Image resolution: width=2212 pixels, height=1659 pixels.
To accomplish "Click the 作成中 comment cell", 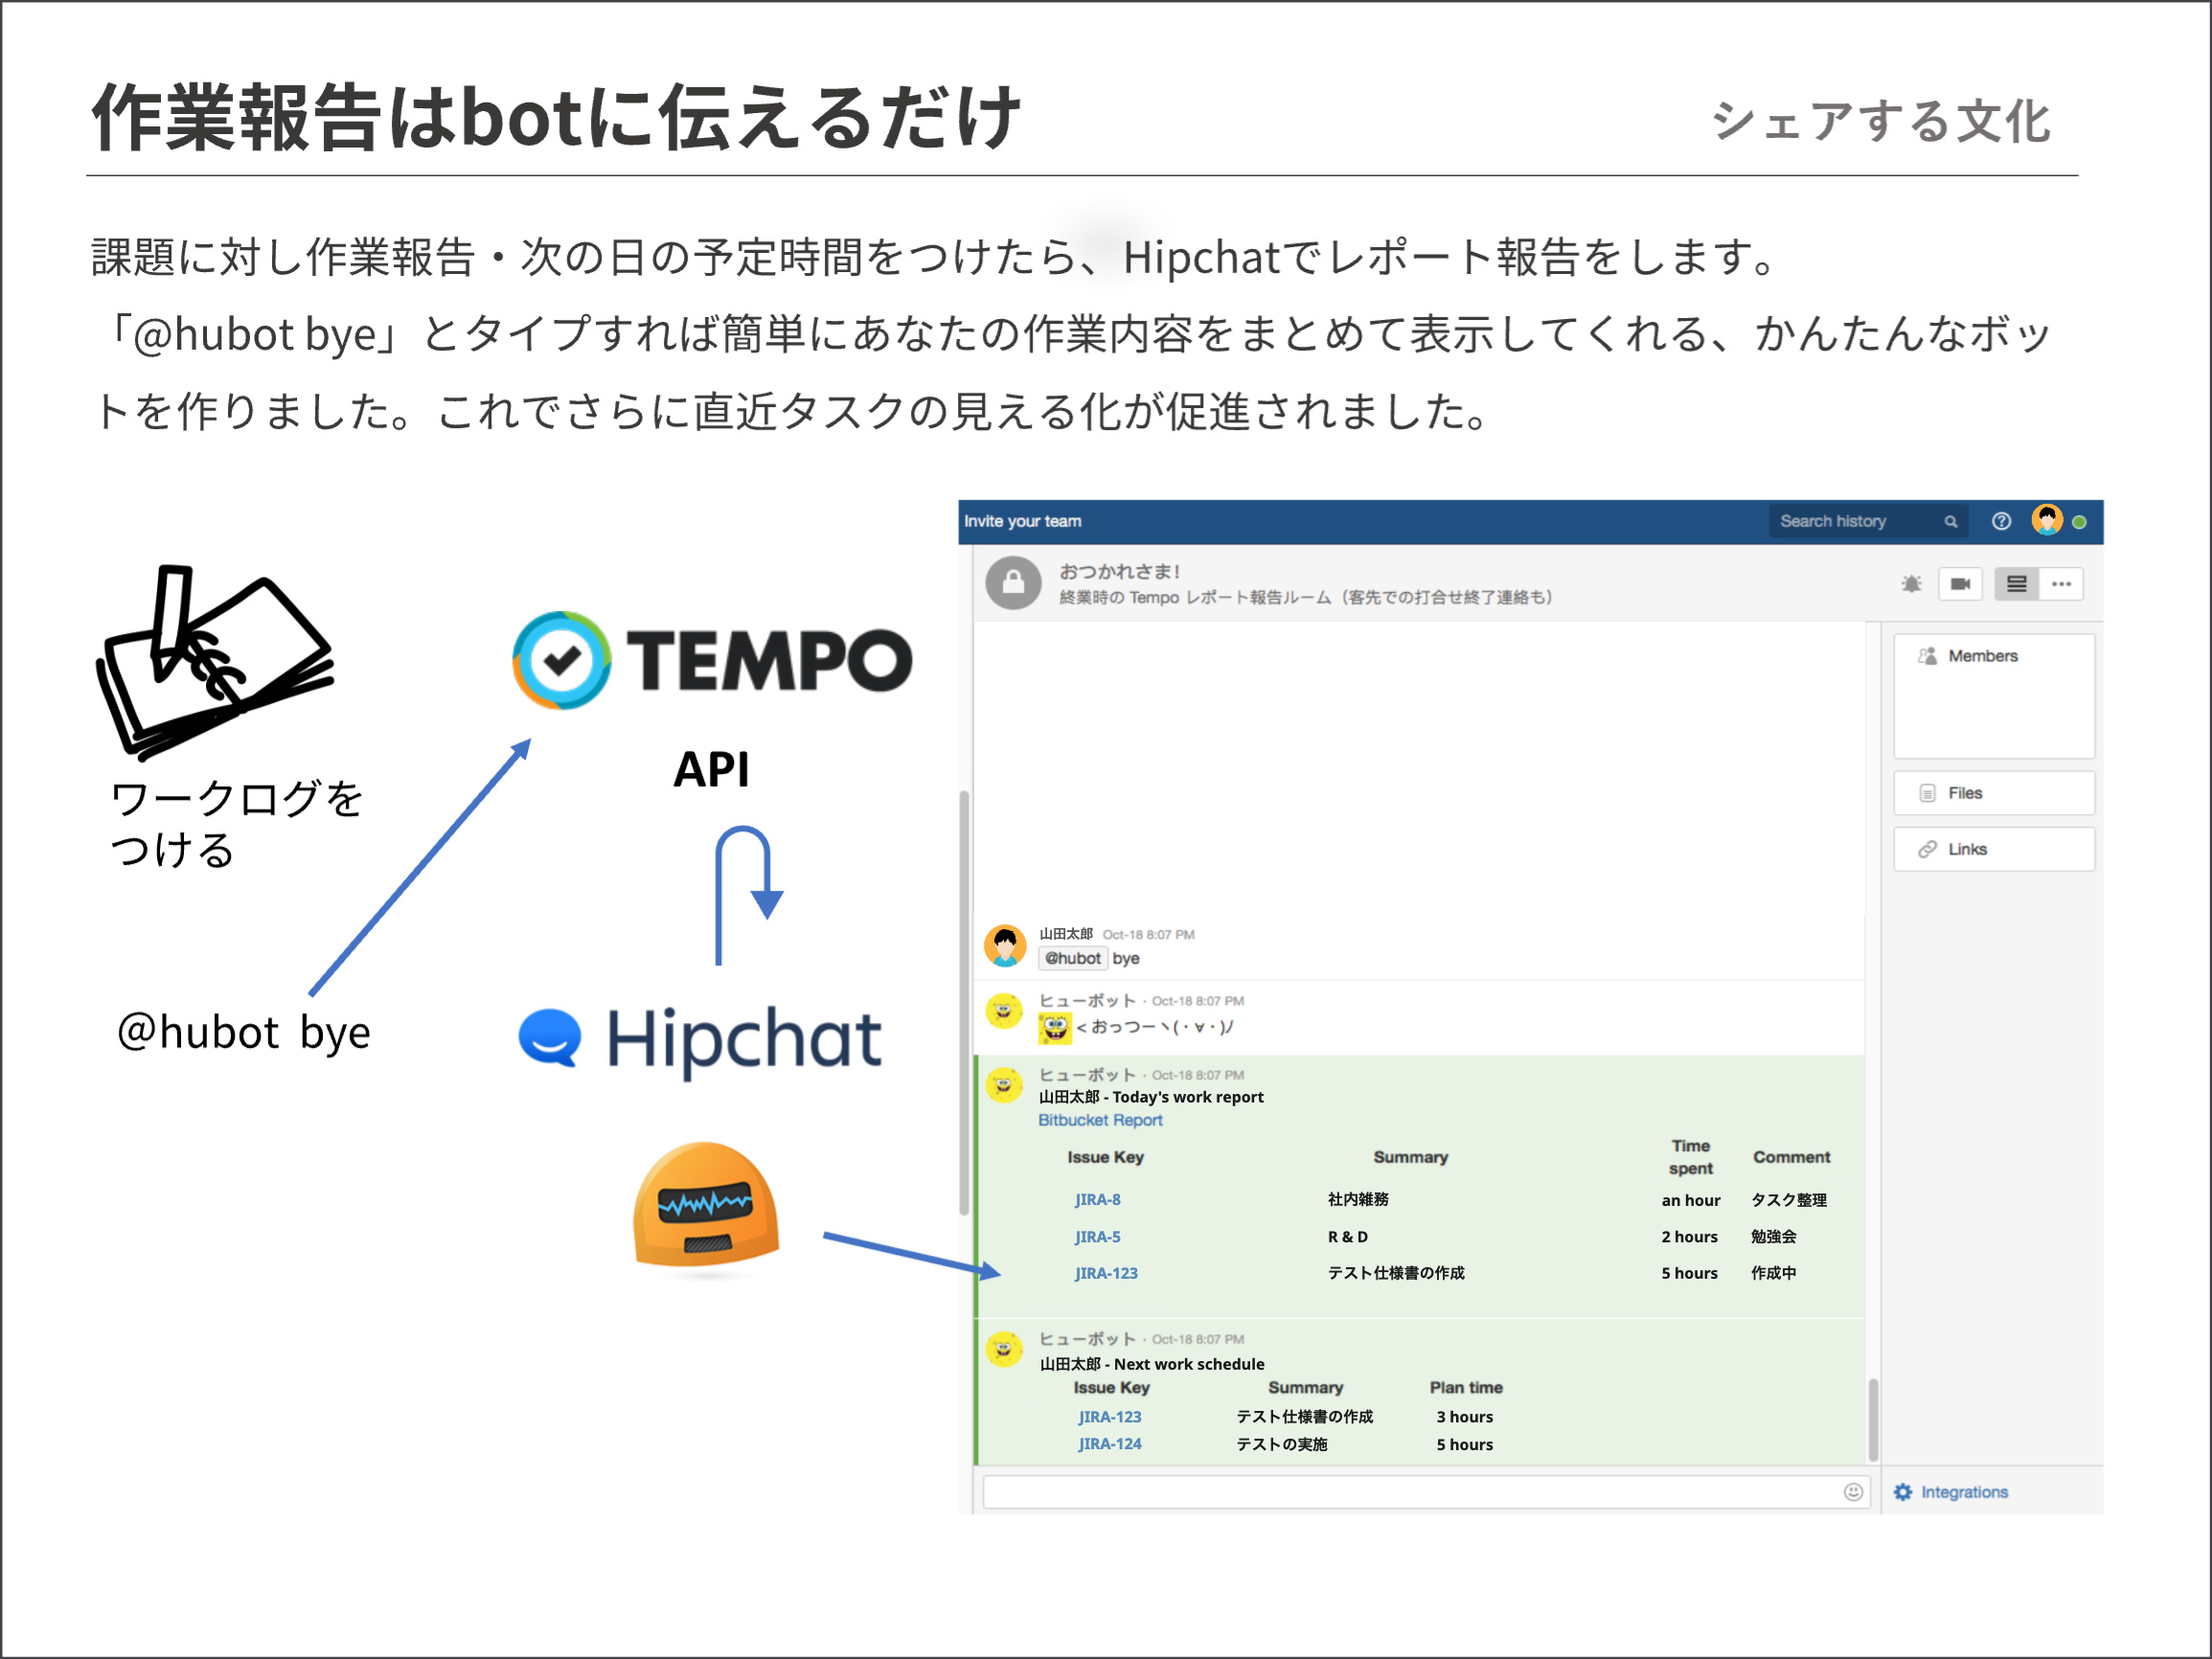I will (x=1773, y=1273).
